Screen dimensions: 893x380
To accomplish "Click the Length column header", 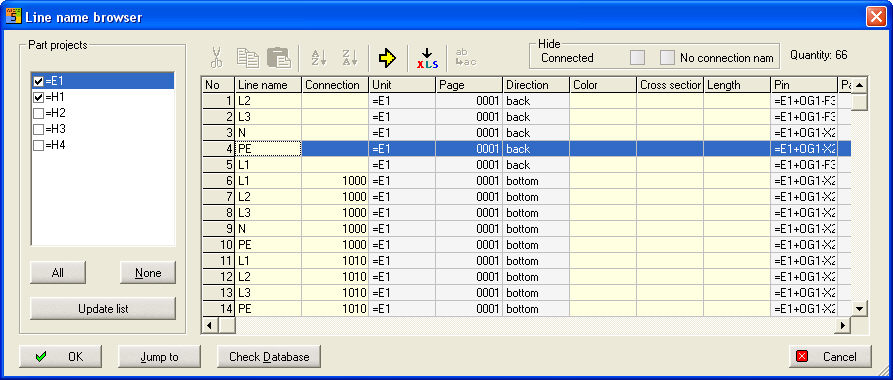I will [737, 85].
